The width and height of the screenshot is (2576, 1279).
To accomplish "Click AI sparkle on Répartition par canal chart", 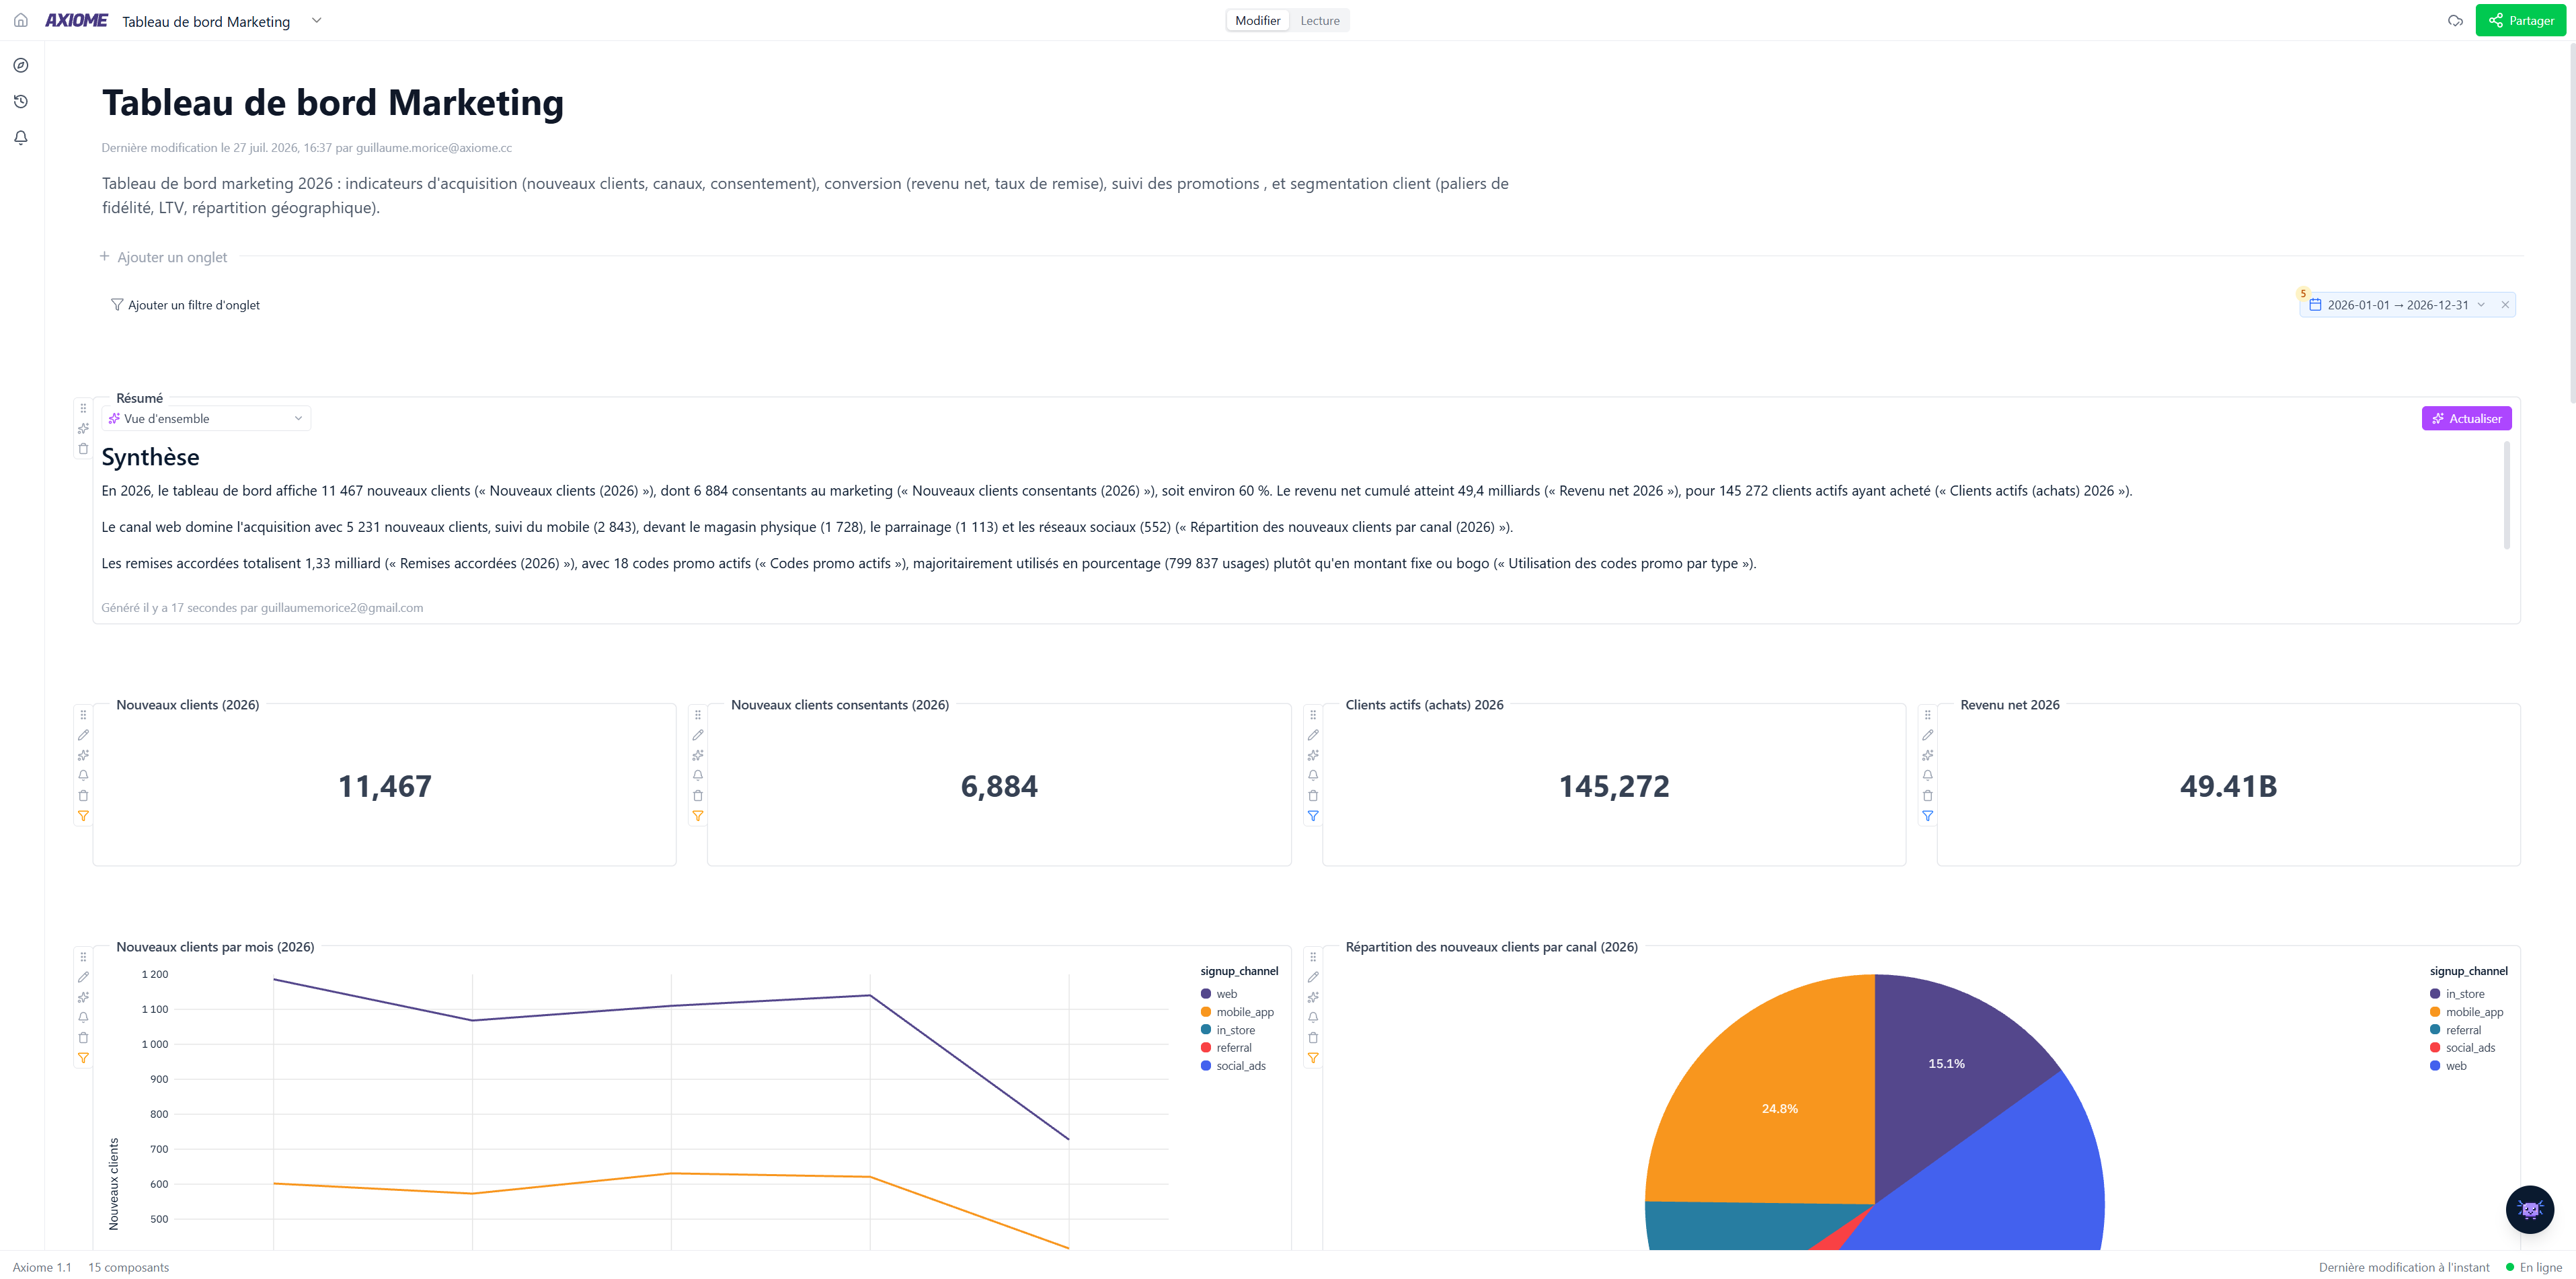I will 1313,996.
